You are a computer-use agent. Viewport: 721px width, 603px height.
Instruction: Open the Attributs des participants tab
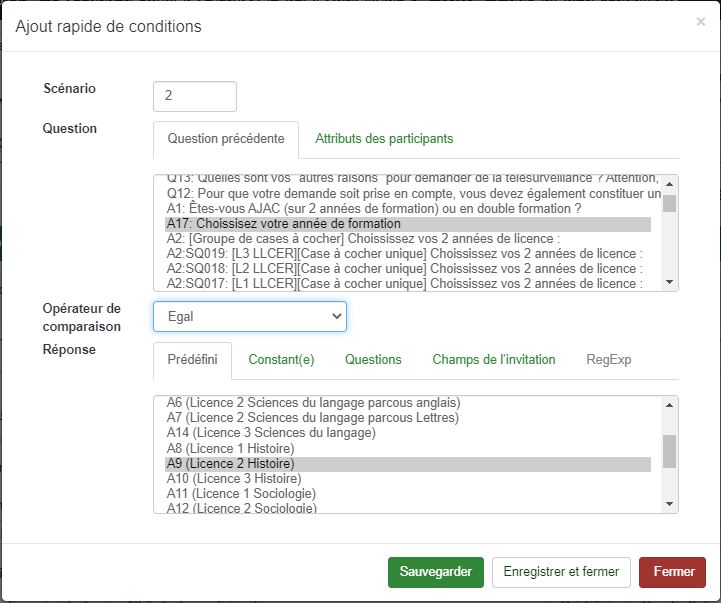[384, 139]
